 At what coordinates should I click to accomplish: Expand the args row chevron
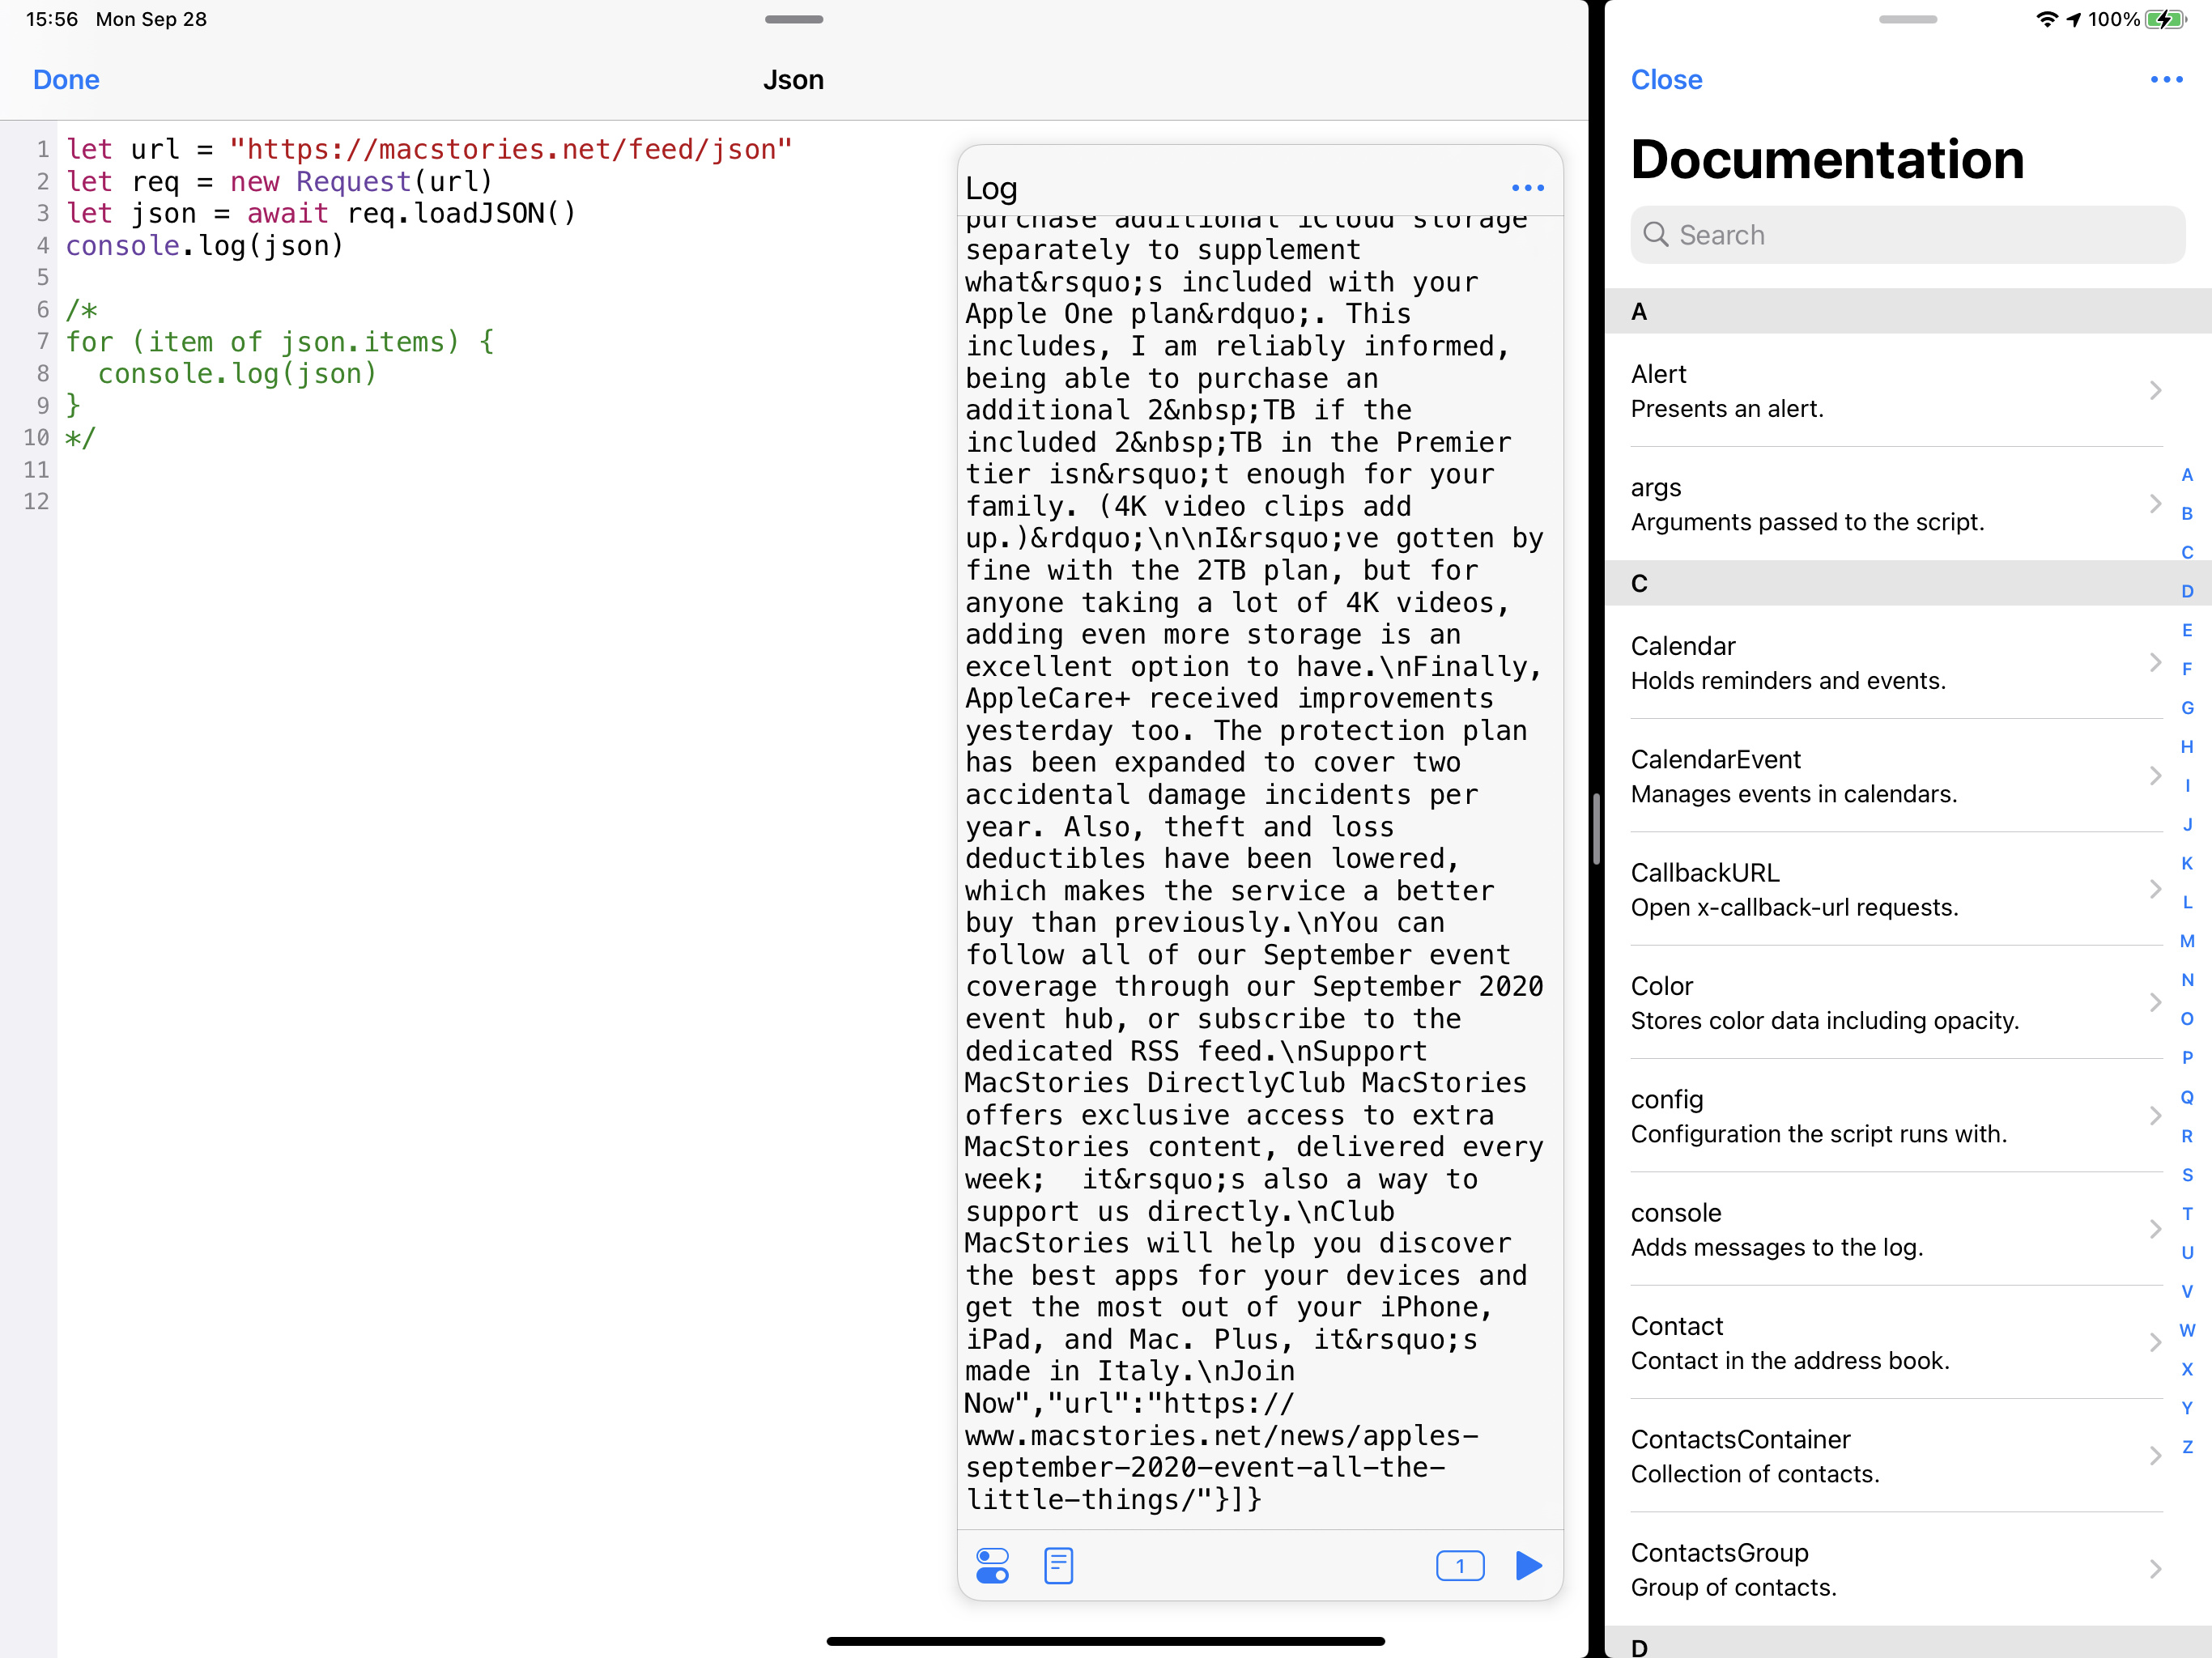tap(2155, 504)
